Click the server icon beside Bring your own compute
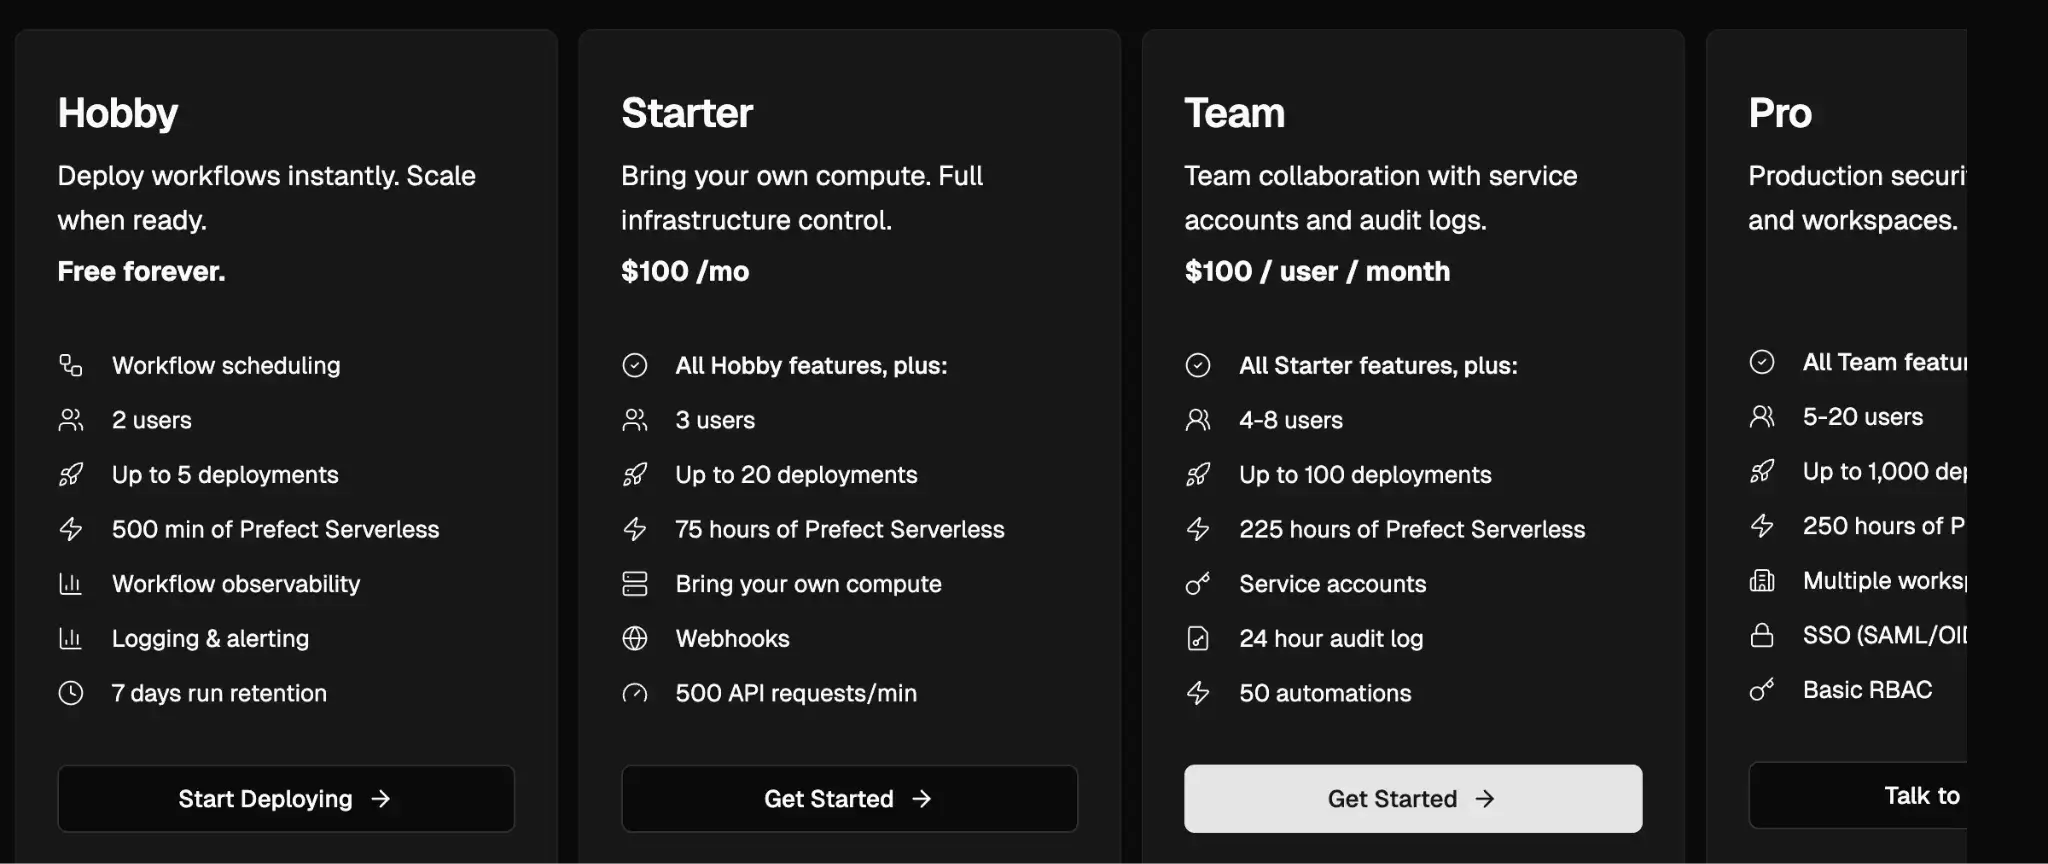Viewport: 2048px width, 864px height. tap(635, 583)
